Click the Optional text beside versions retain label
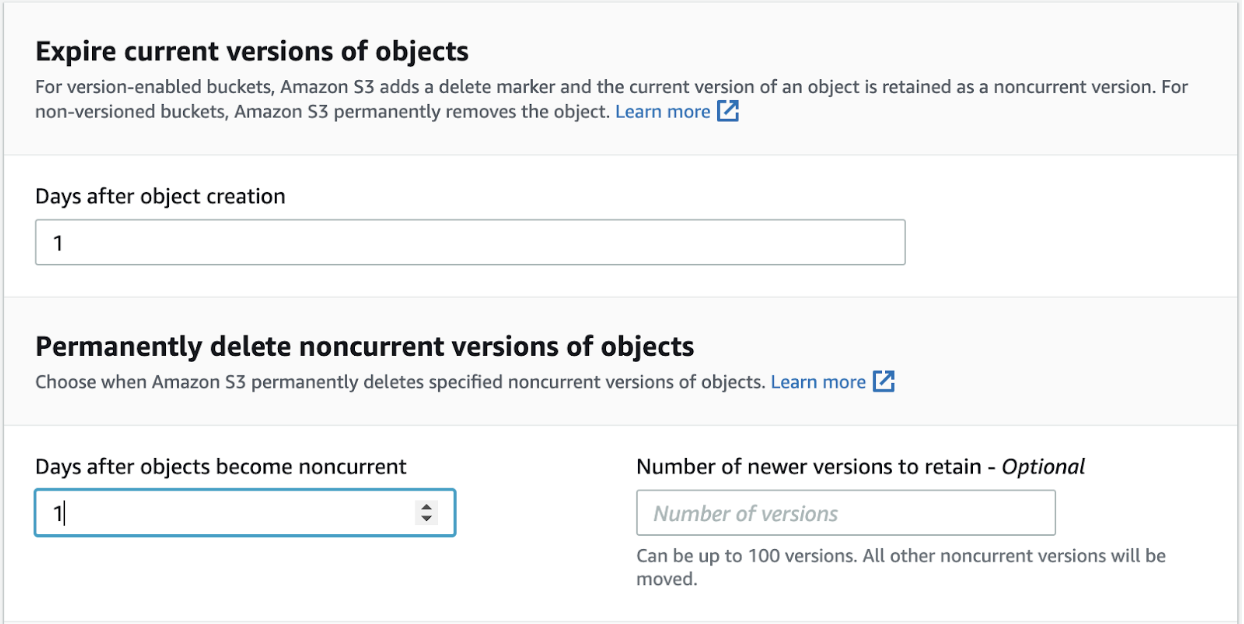Screen dimensions: 1244x624 (1043, 466)
